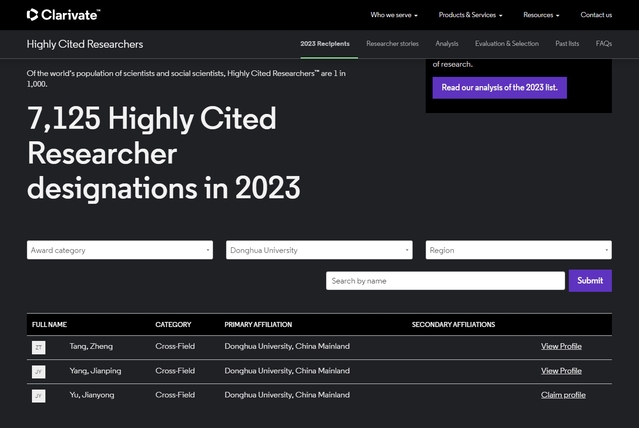
Task: Focus the Search by name field
Action: click(445, 281)
